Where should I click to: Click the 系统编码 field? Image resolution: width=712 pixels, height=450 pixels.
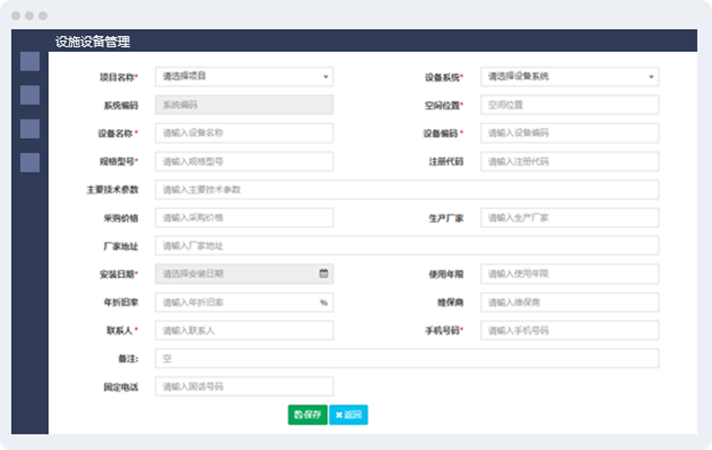(x=244, y=105)
